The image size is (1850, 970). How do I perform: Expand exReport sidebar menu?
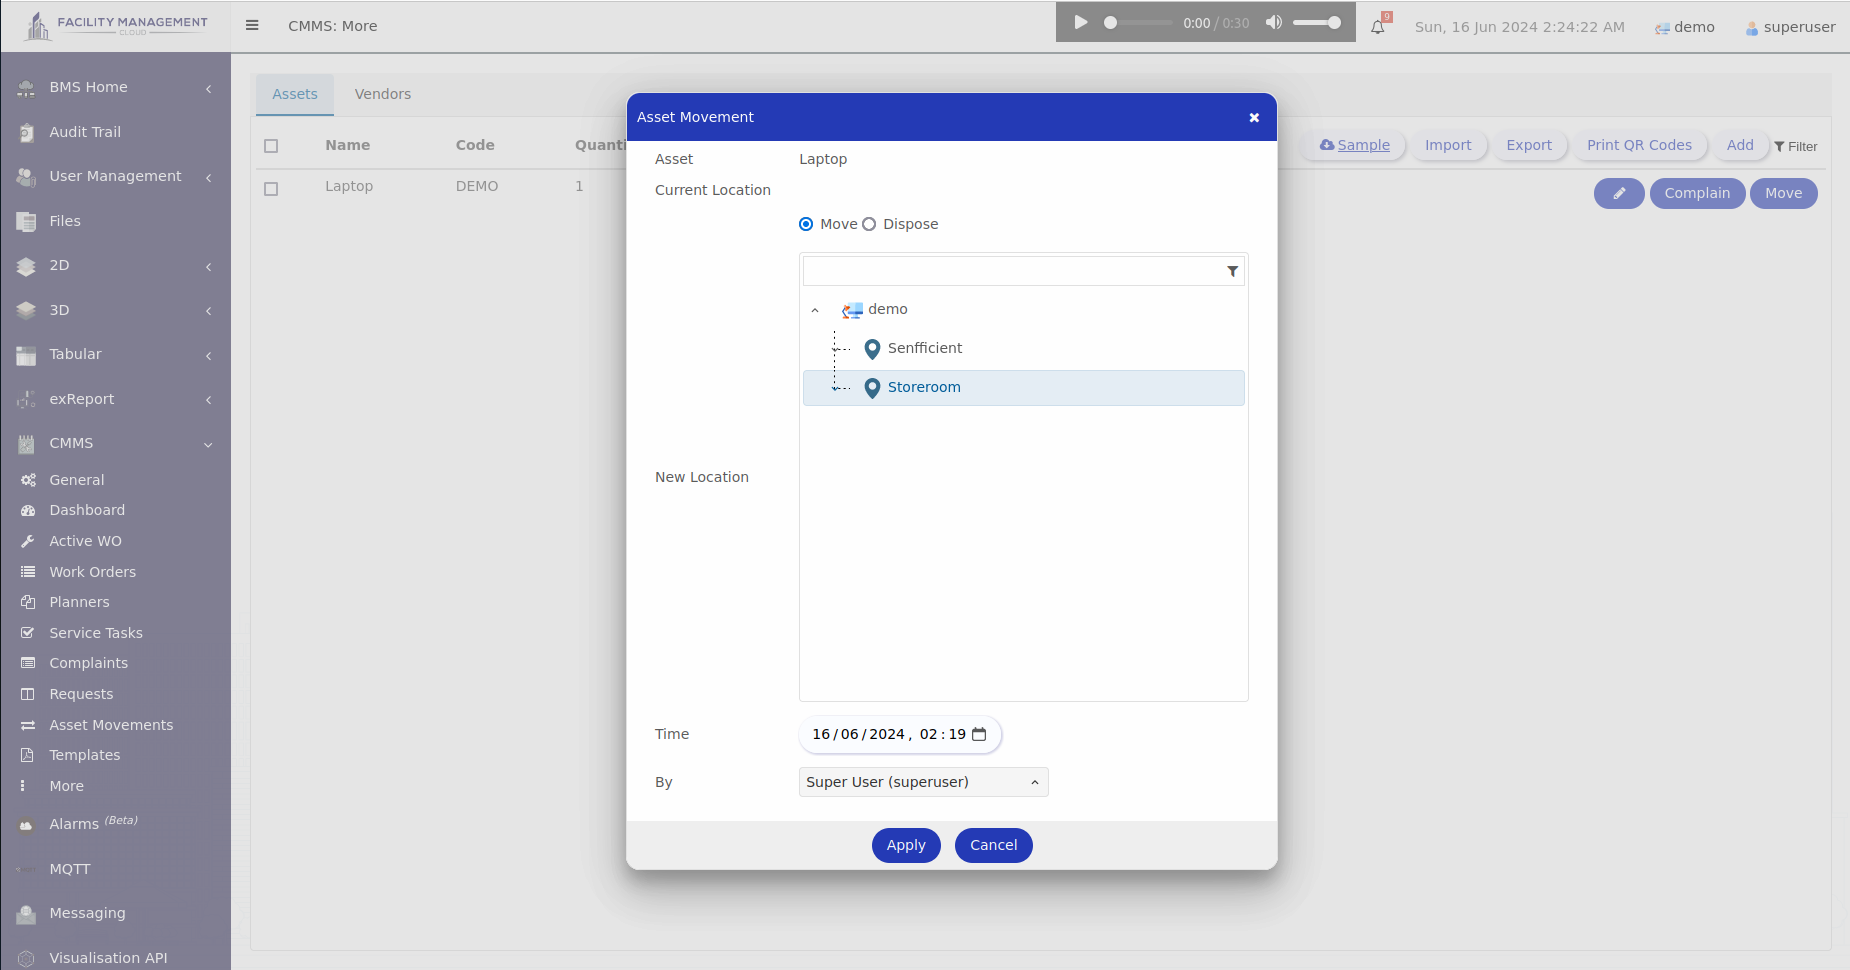pyautogui.click(x=115, y=399)
